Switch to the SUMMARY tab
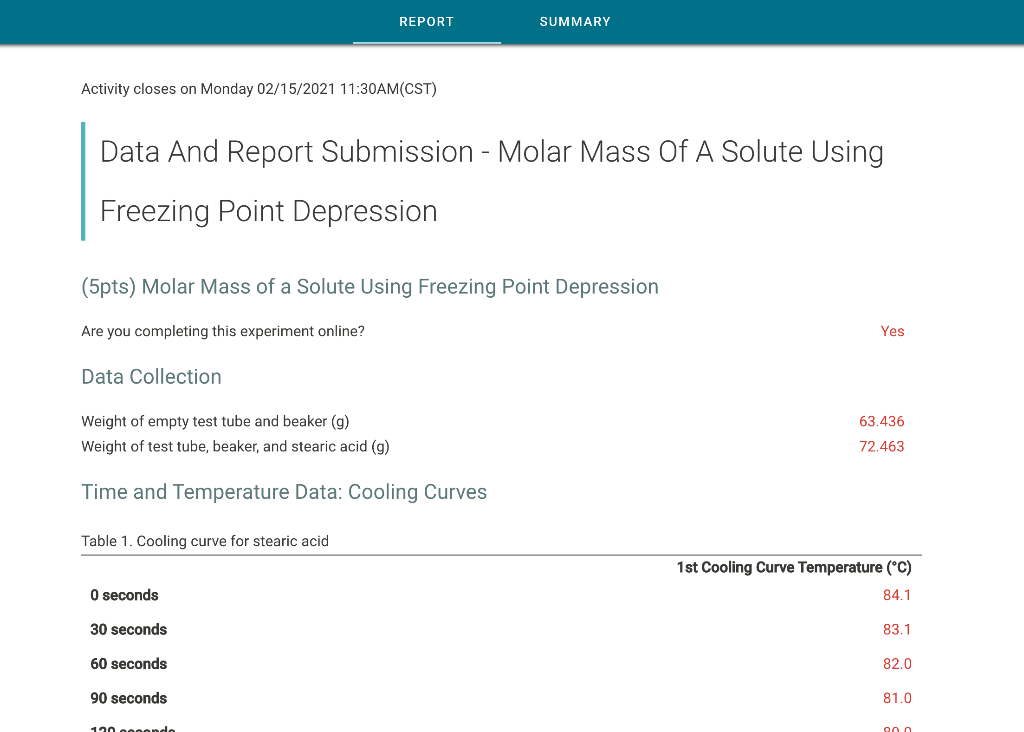This screenshot has width=1024, height=732. click(x=575, y=21)
